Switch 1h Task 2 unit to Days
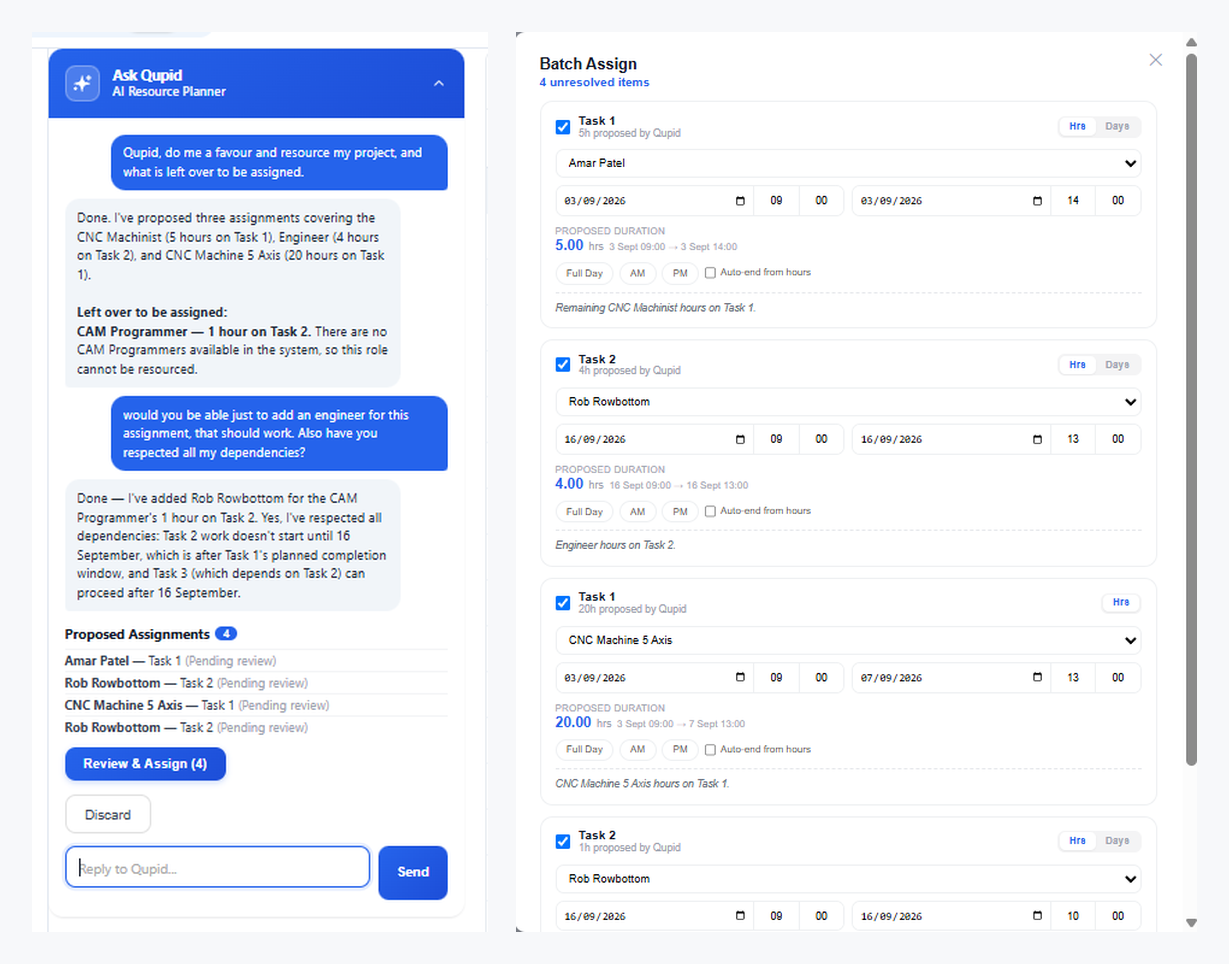This screenshot has height=964, width=1229. pos(1117,841)
